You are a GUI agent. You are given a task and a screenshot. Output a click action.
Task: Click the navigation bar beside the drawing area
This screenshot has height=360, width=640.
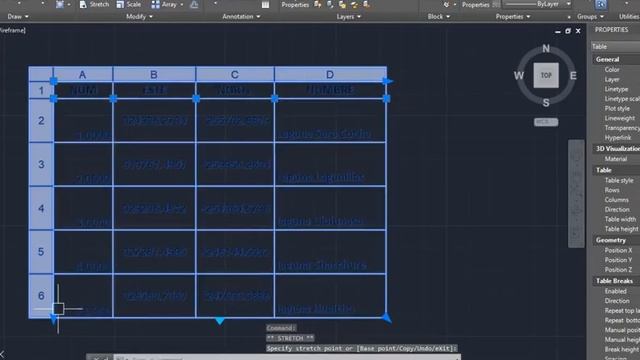[x=576, y=193]
